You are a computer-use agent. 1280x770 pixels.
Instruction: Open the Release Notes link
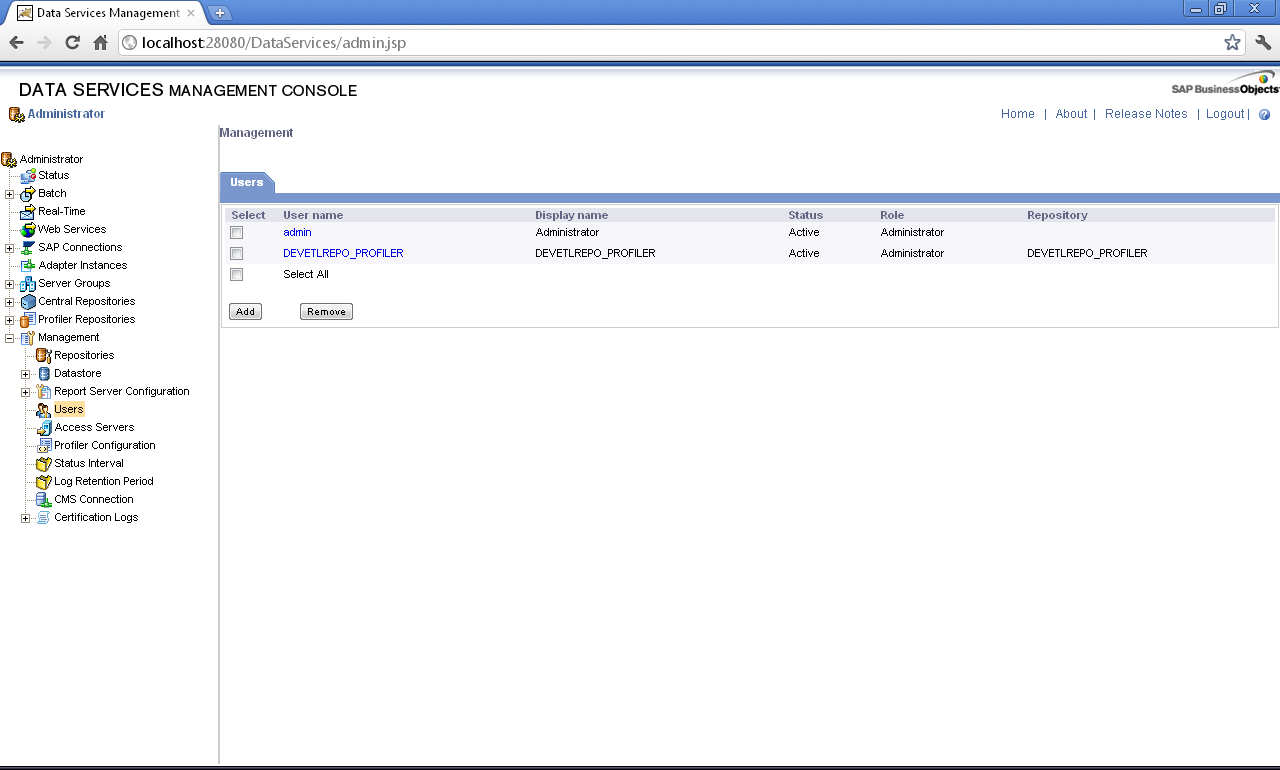(x=1146, y=114)
